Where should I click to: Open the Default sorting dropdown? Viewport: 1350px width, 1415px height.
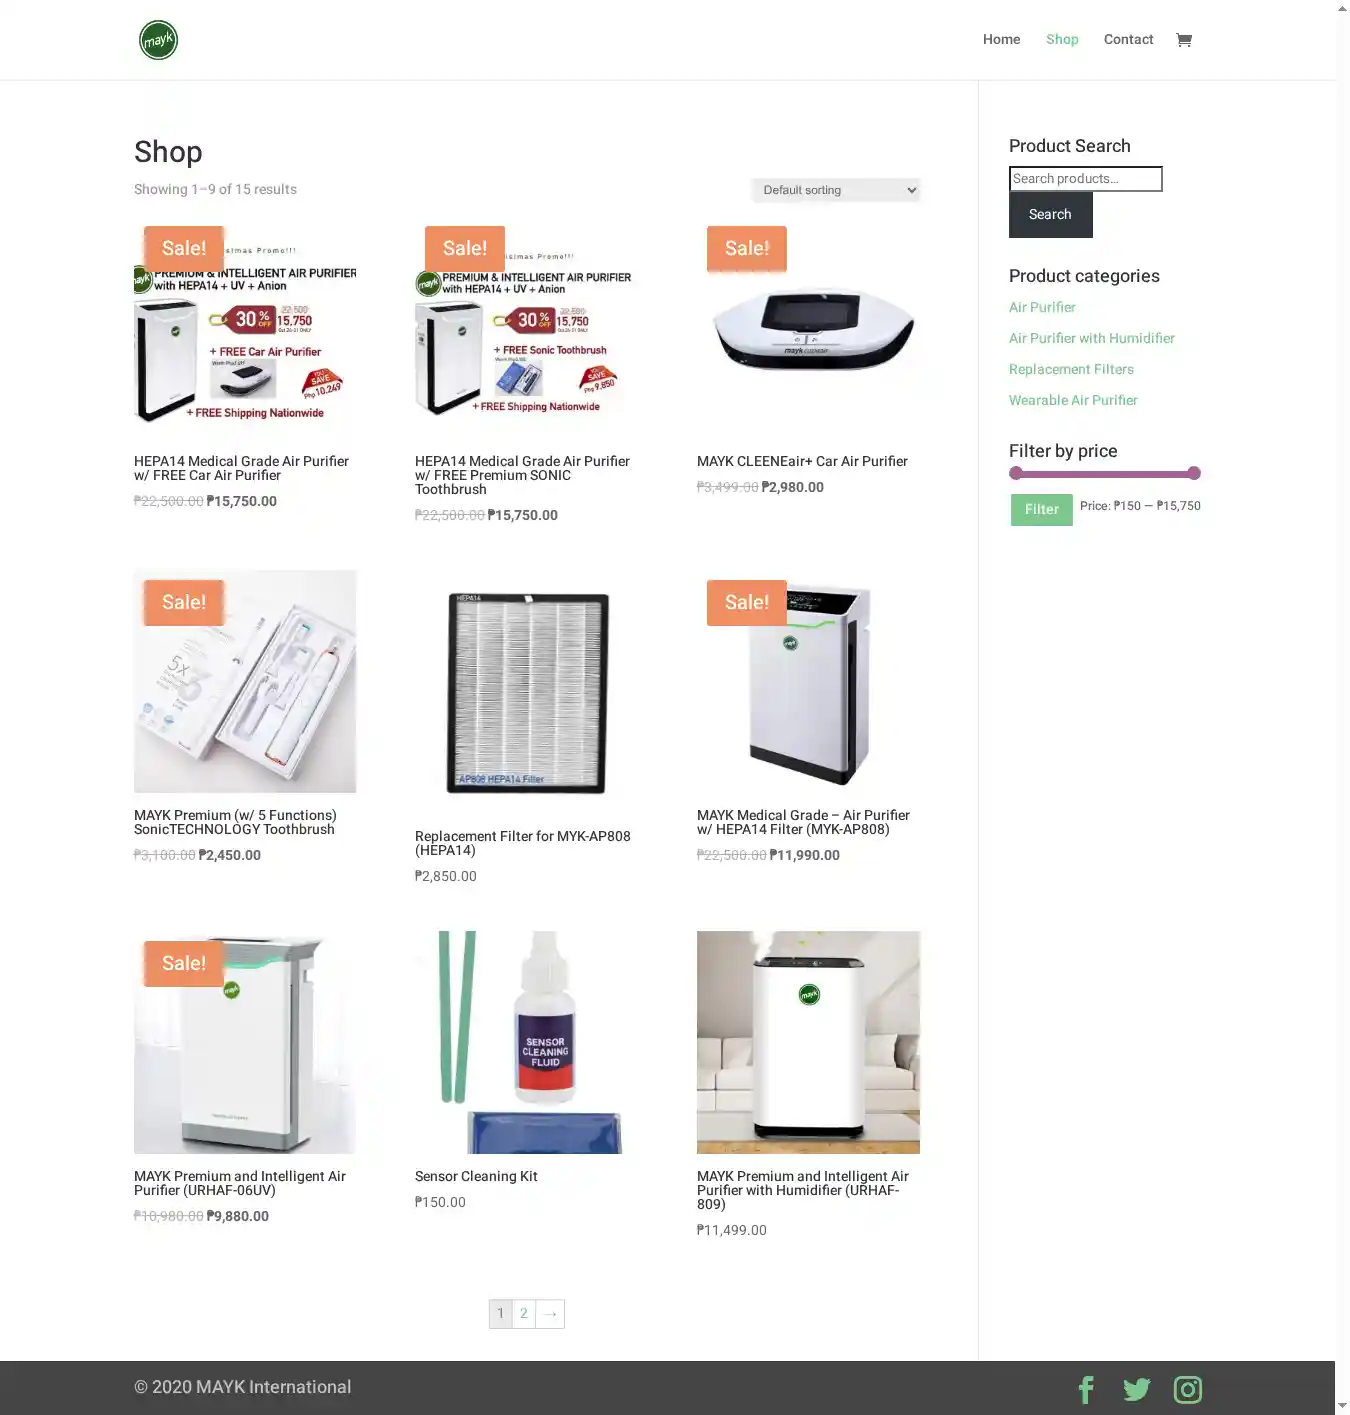click(x=836, y=190)
